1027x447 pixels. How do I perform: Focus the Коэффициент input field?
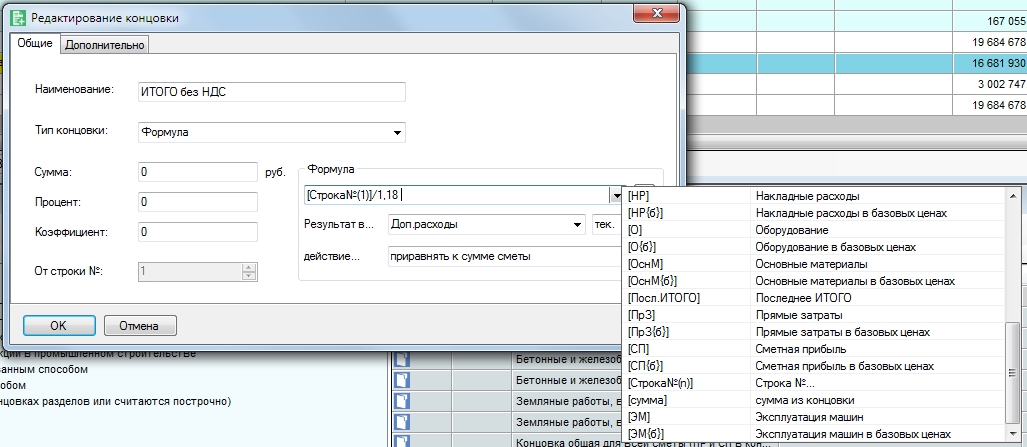pos(200,232)
